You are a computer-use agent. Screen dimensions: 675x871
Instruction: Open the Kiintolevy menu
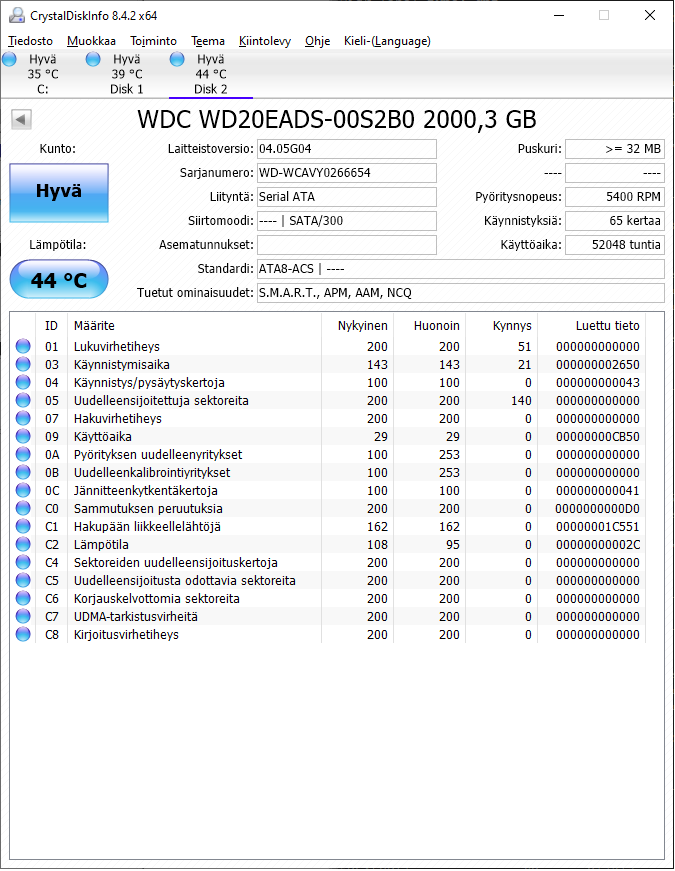pyautogui.click(x=264, y=41)
